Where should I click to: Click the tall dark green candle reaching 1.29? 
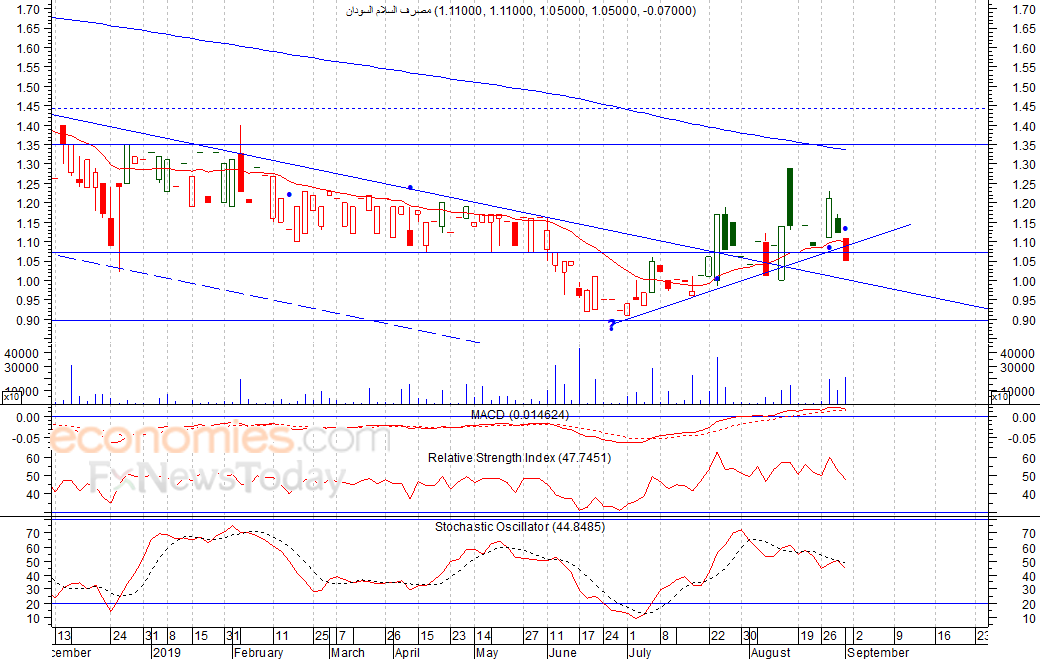[x=790, y=197]
